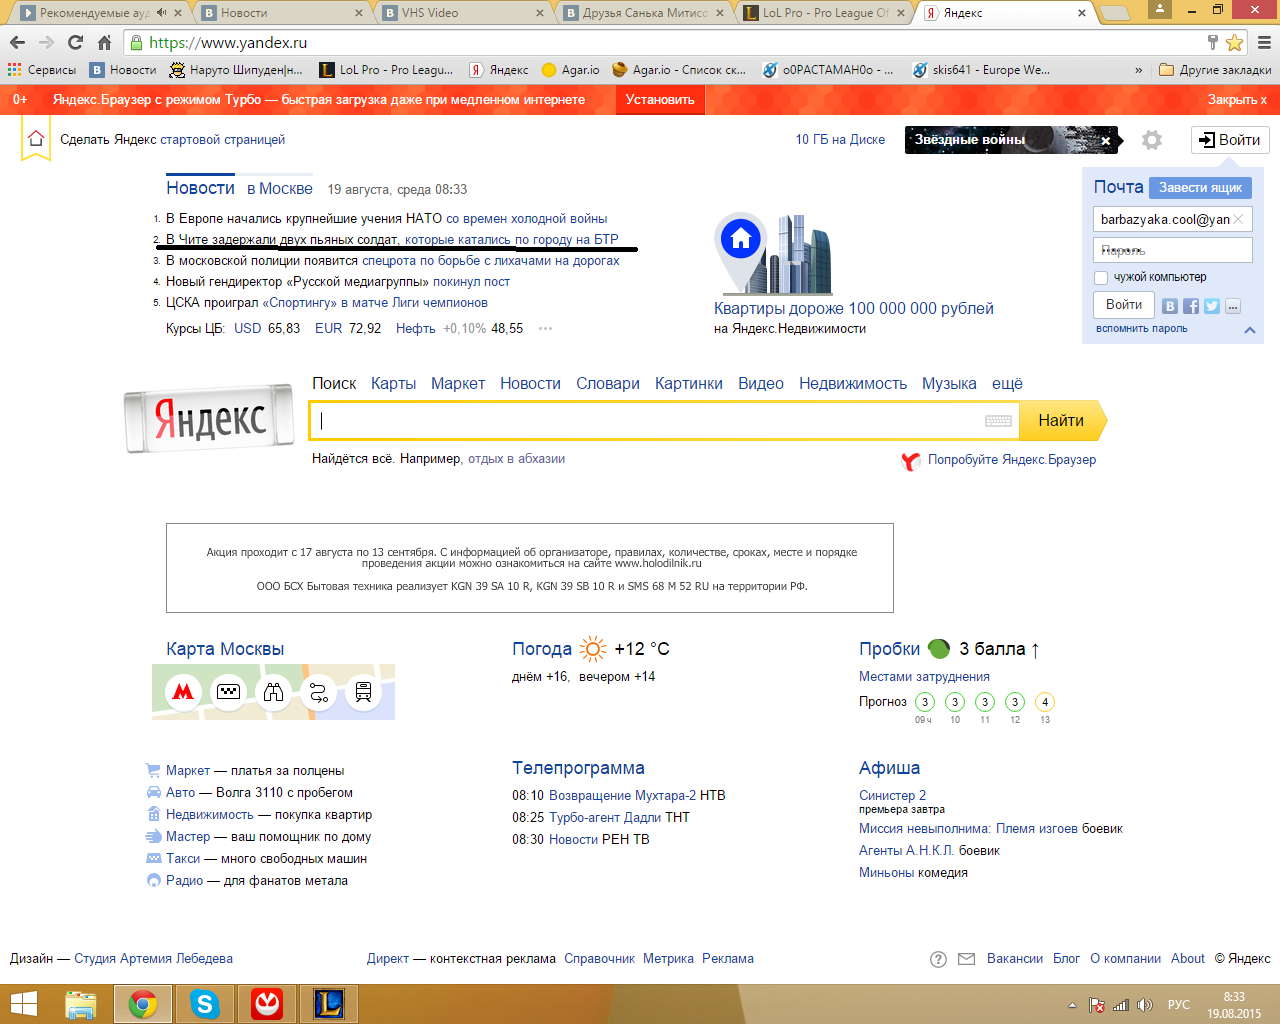The image size is (1280, 1024).
Task: Open the Картинки service tab
Action: [689, 383]
